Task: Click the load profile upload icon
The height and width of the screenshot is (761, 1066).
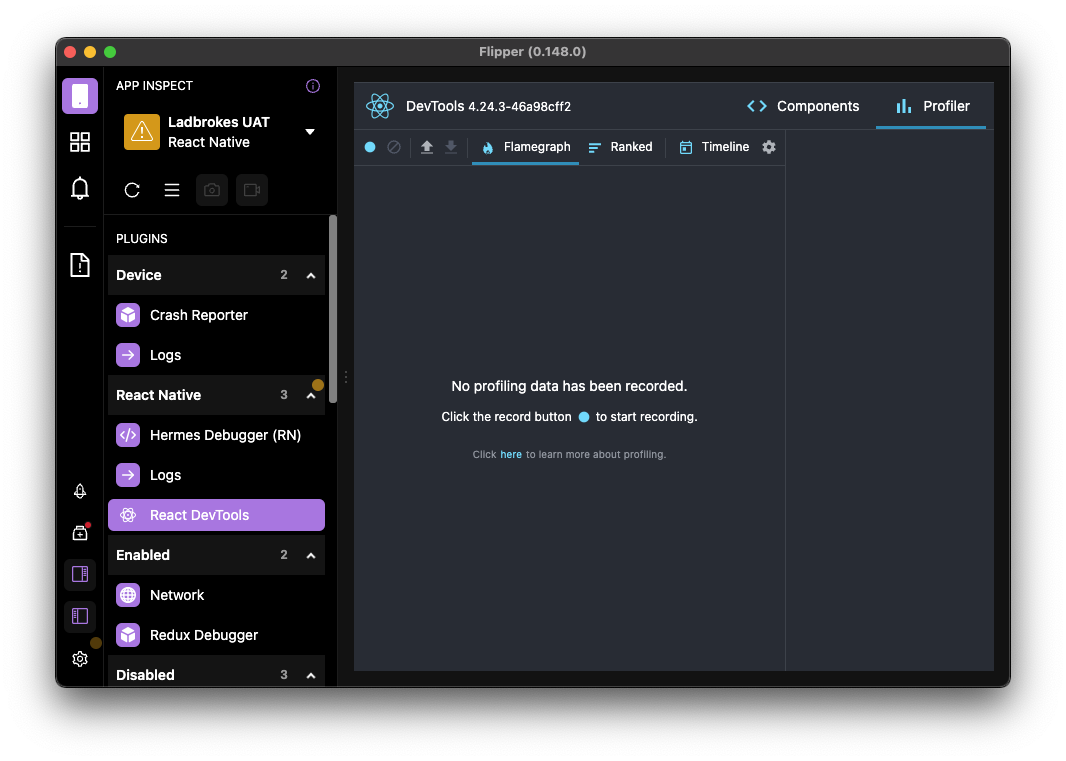Action: (x=427, y=147)
